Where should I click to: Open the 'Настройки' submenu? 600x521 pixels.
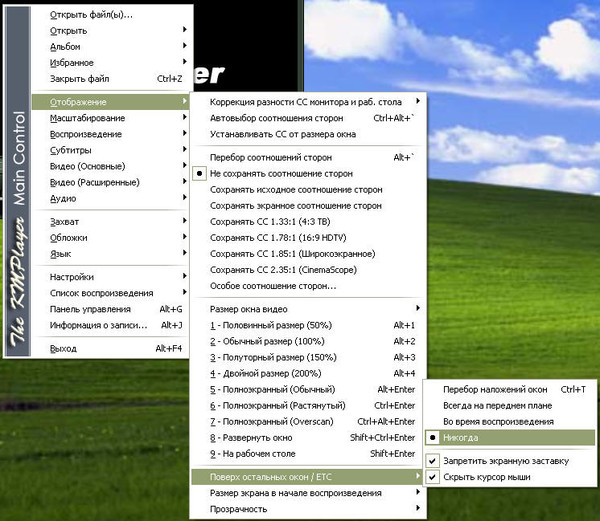[110, 277]
